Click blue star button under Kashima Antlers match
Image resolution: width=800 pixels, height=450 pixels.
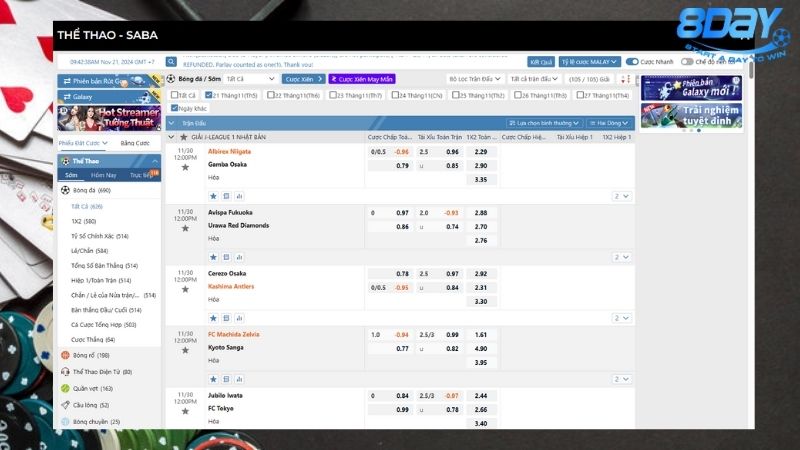pyautogui.click(x=213, y=318)
